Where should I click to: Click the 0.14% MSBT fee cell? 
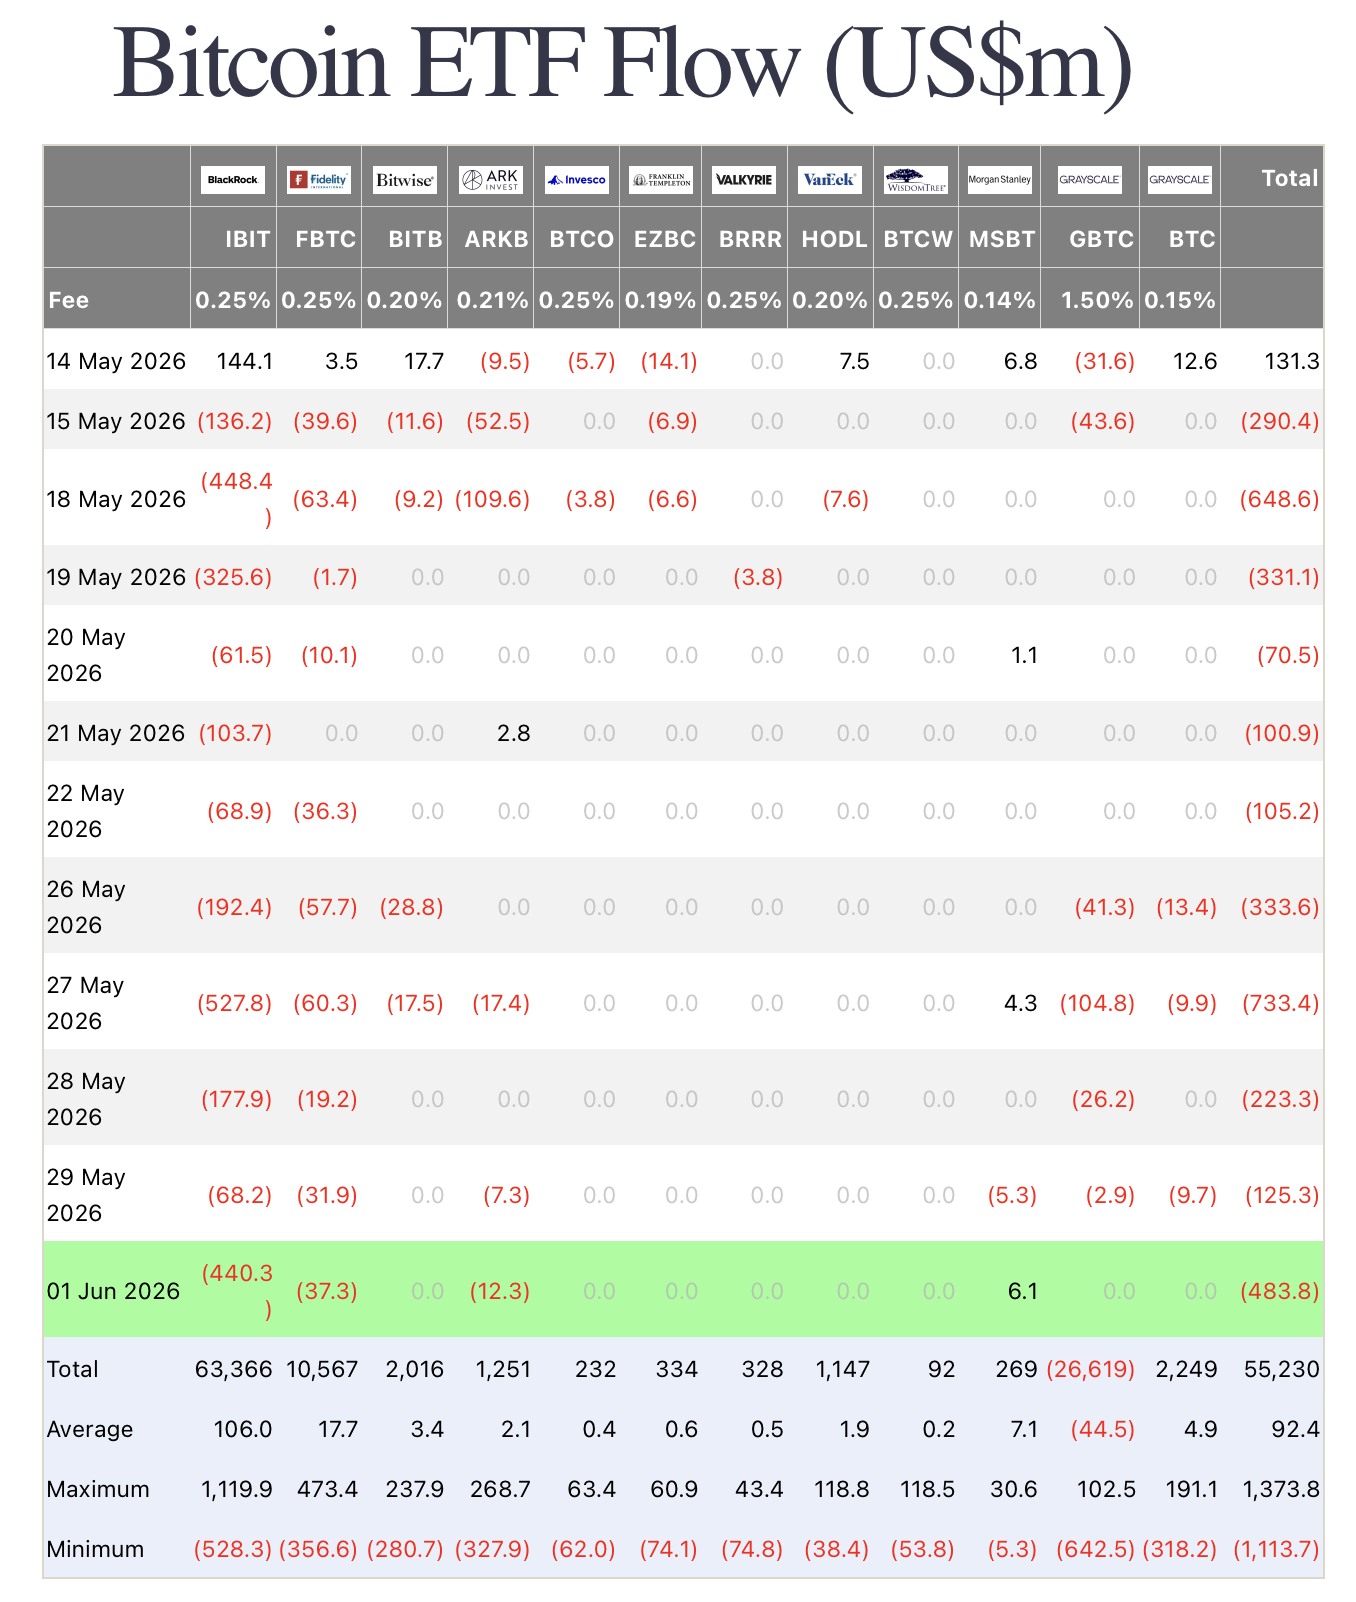pos(1000,299)
